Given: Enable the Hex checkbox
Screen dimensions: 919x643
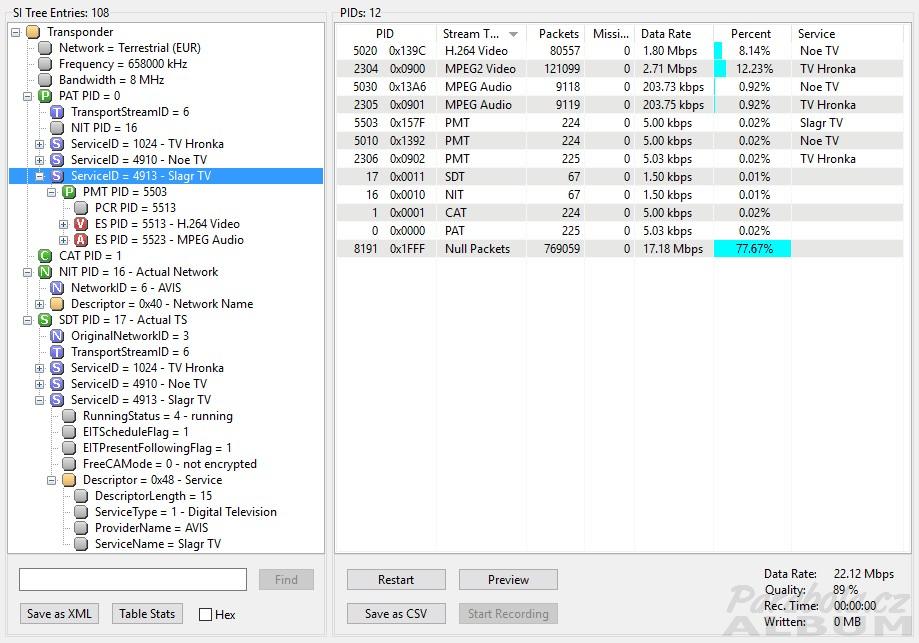Looking at the screenshot, I should 205,614.
